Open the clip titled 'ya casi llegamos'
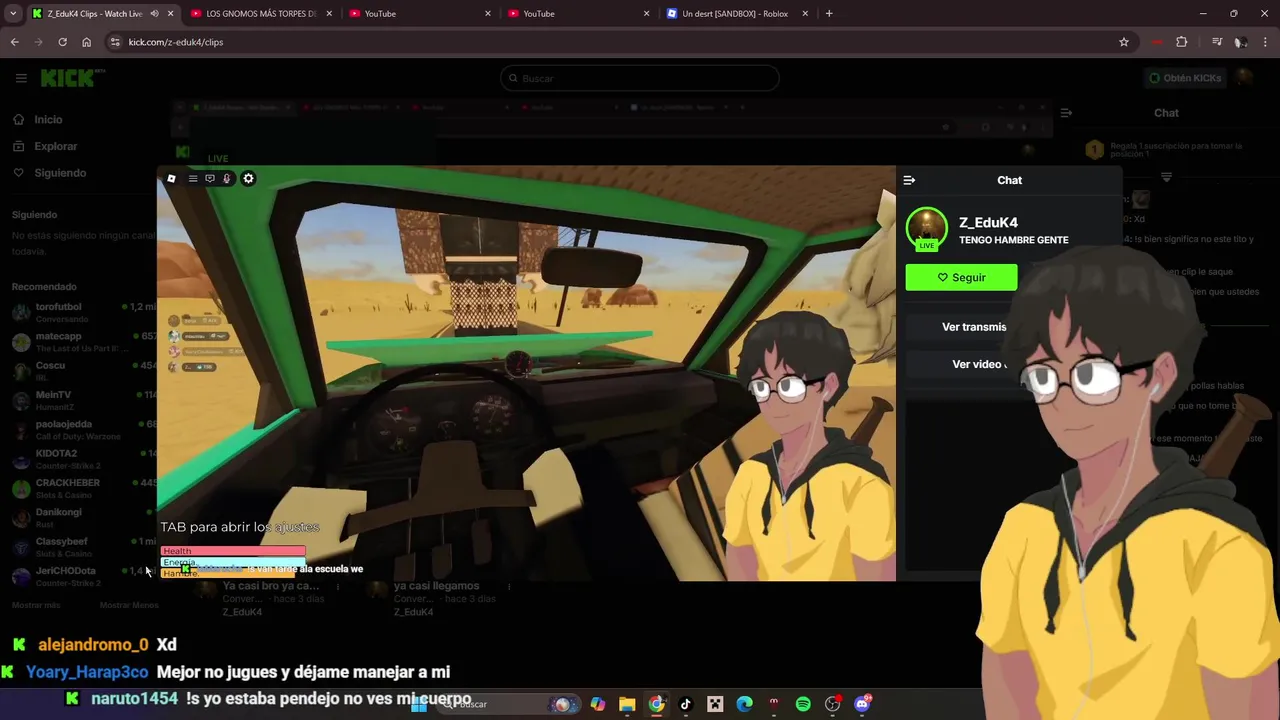 (x=436, y=586)
